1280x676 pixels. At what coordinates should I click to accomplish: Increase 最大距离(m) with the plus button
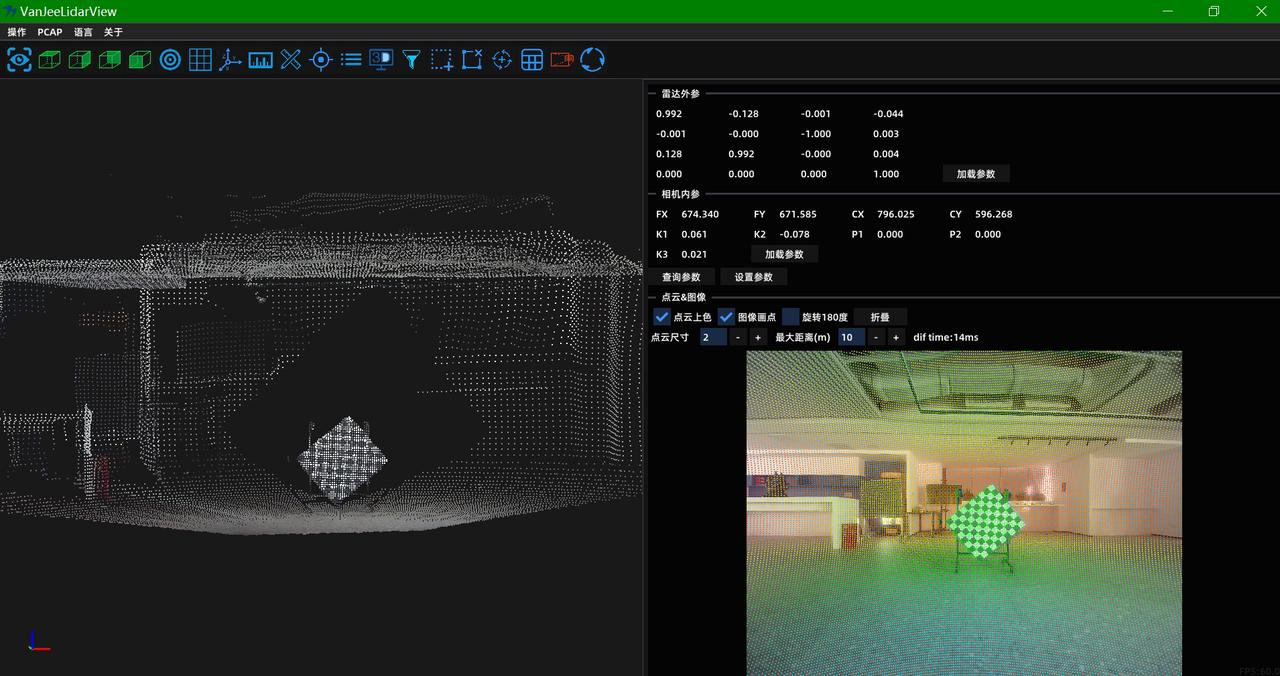[895, 338]
